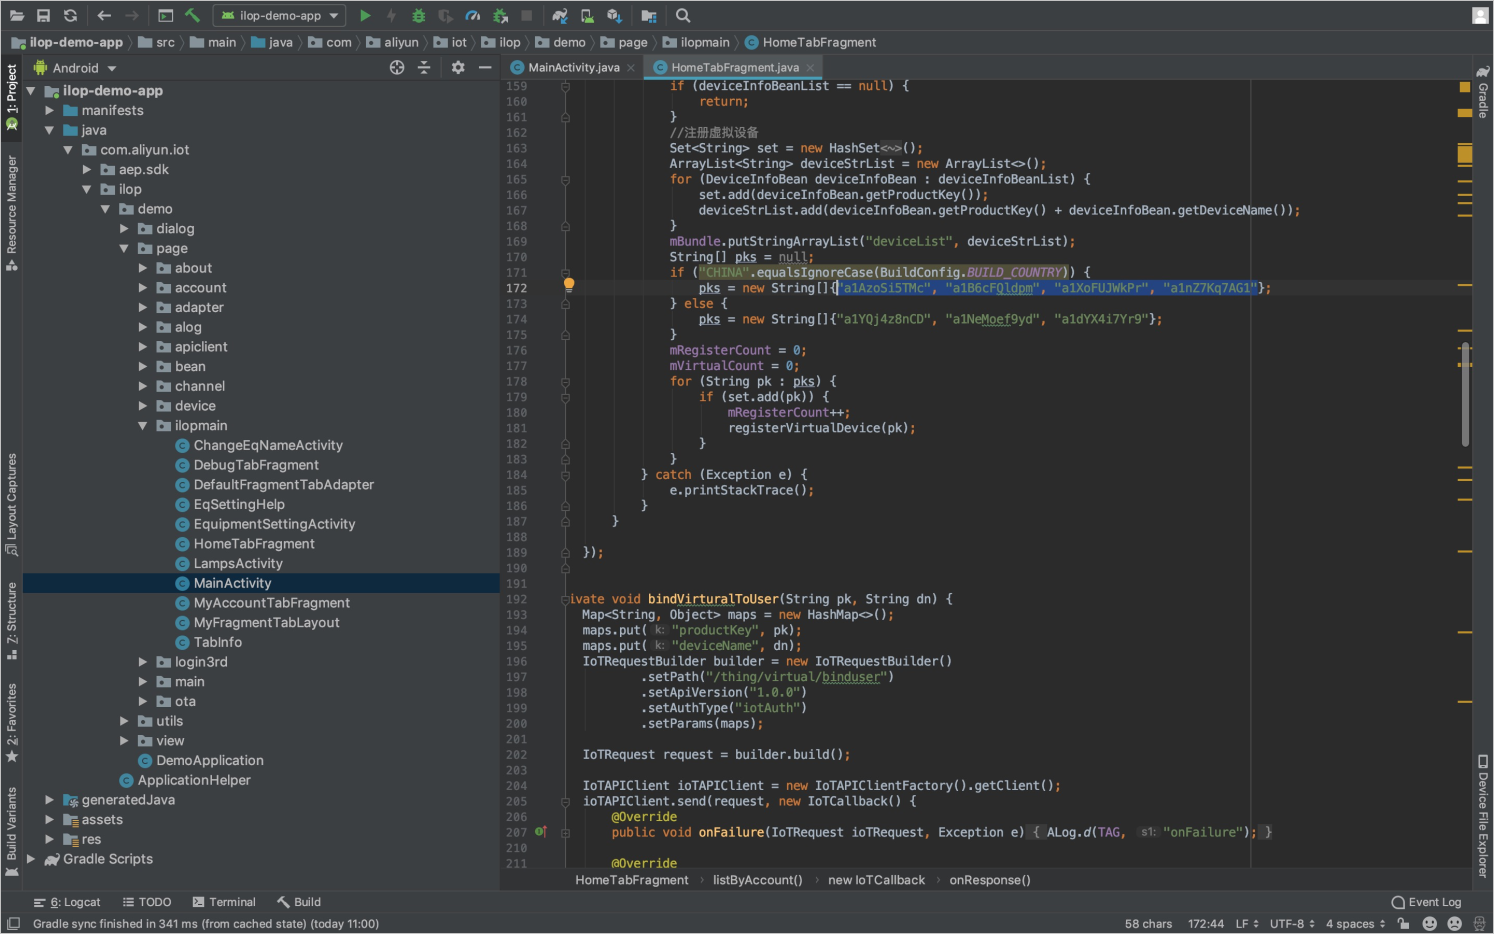The image size is (1494, 934).
Task: Open the Build tool tab
Action: tap(299, 902)
